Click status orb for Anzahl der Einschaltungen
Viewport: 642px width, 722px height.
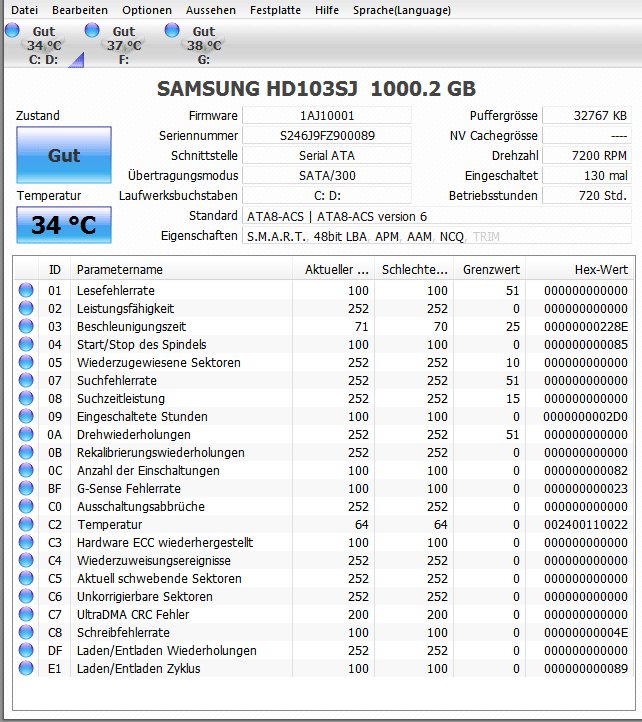click(26, 470)
